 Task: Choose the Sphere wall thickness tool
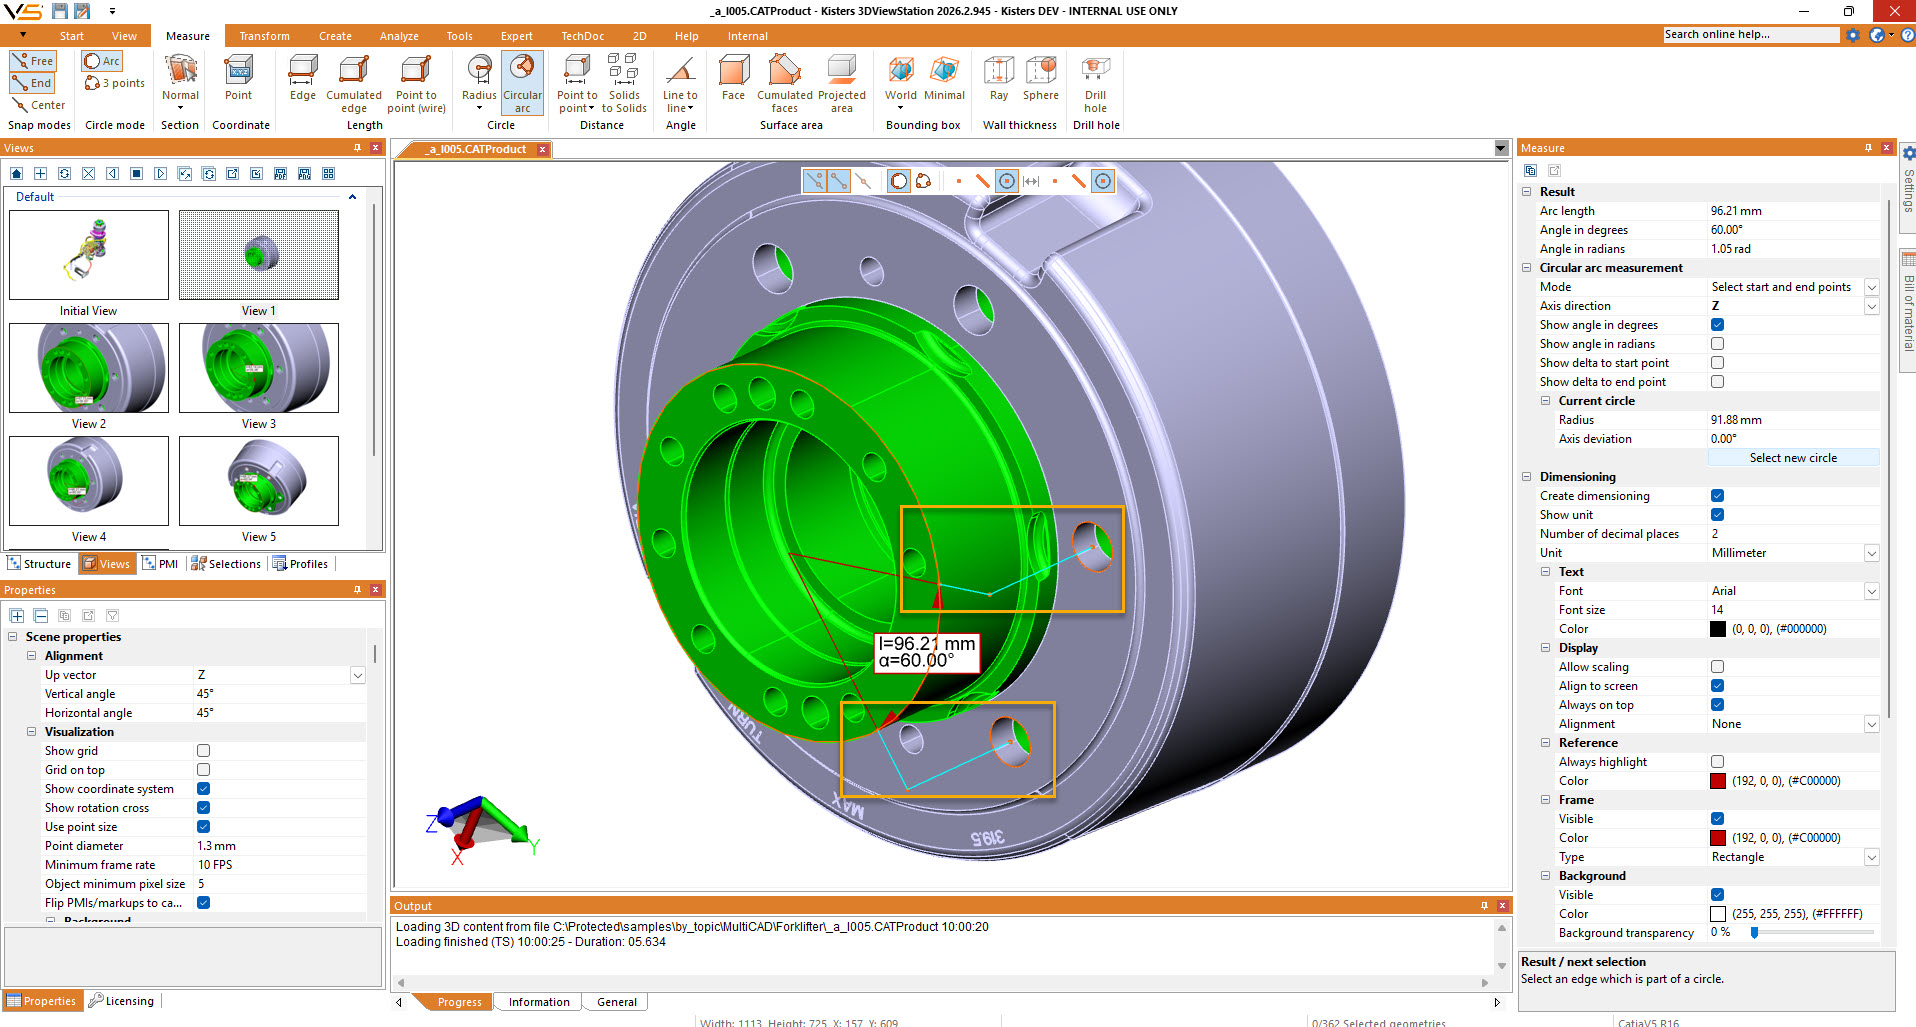point(1041,78)
